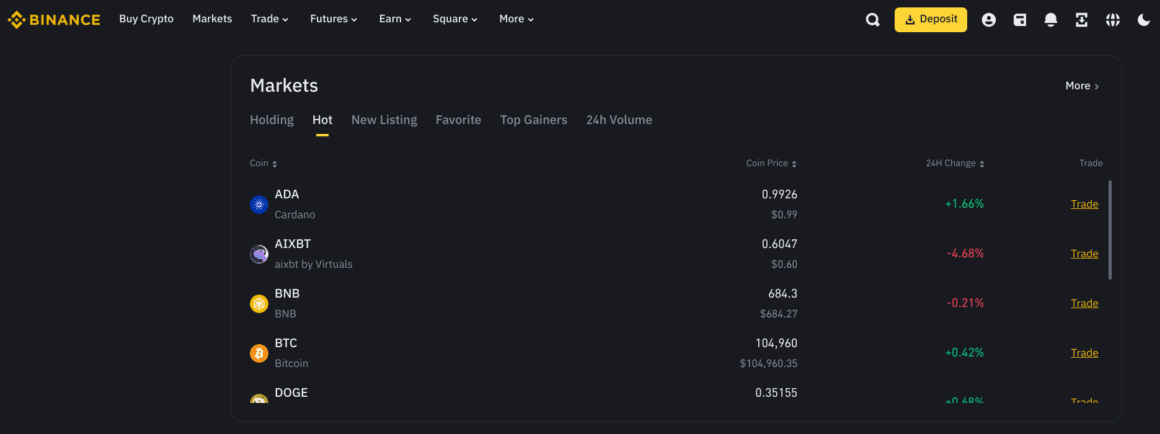The width and height of the screenshot is (1160, 434).
Task: Open the notifications bell icon
Action: tap(1051, 20)
